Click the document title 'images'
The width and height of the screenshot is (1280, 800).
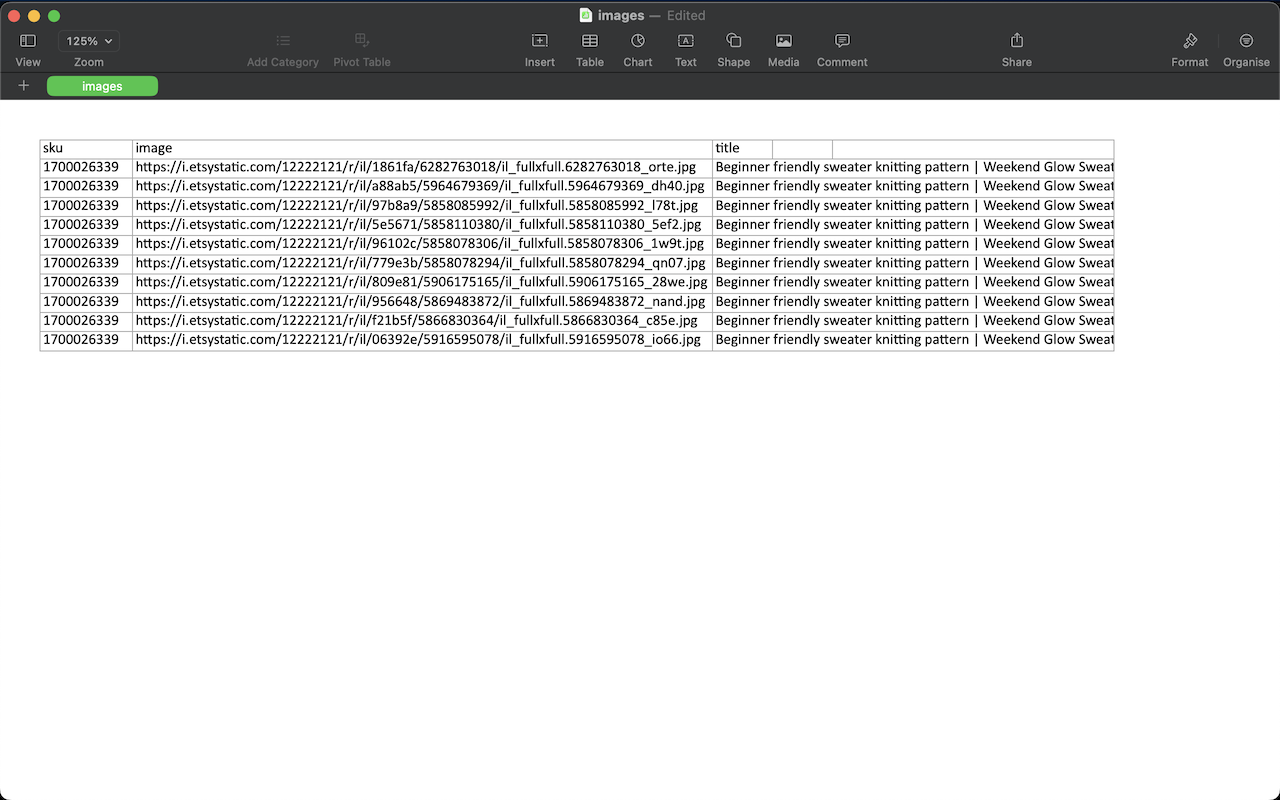pyautogui.click(x=621, y=15)
